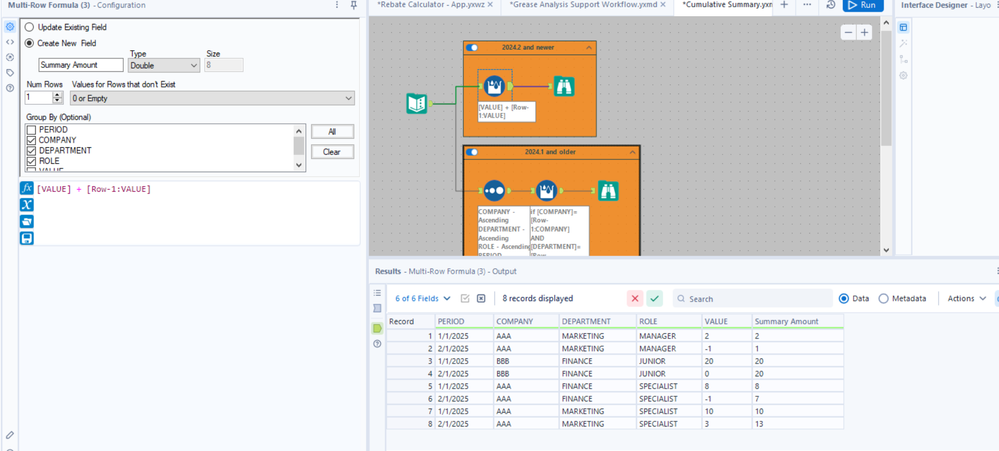
Task: Open the Type dropdown showing Double
Action: pyautogui.click(x=164, y=65)
